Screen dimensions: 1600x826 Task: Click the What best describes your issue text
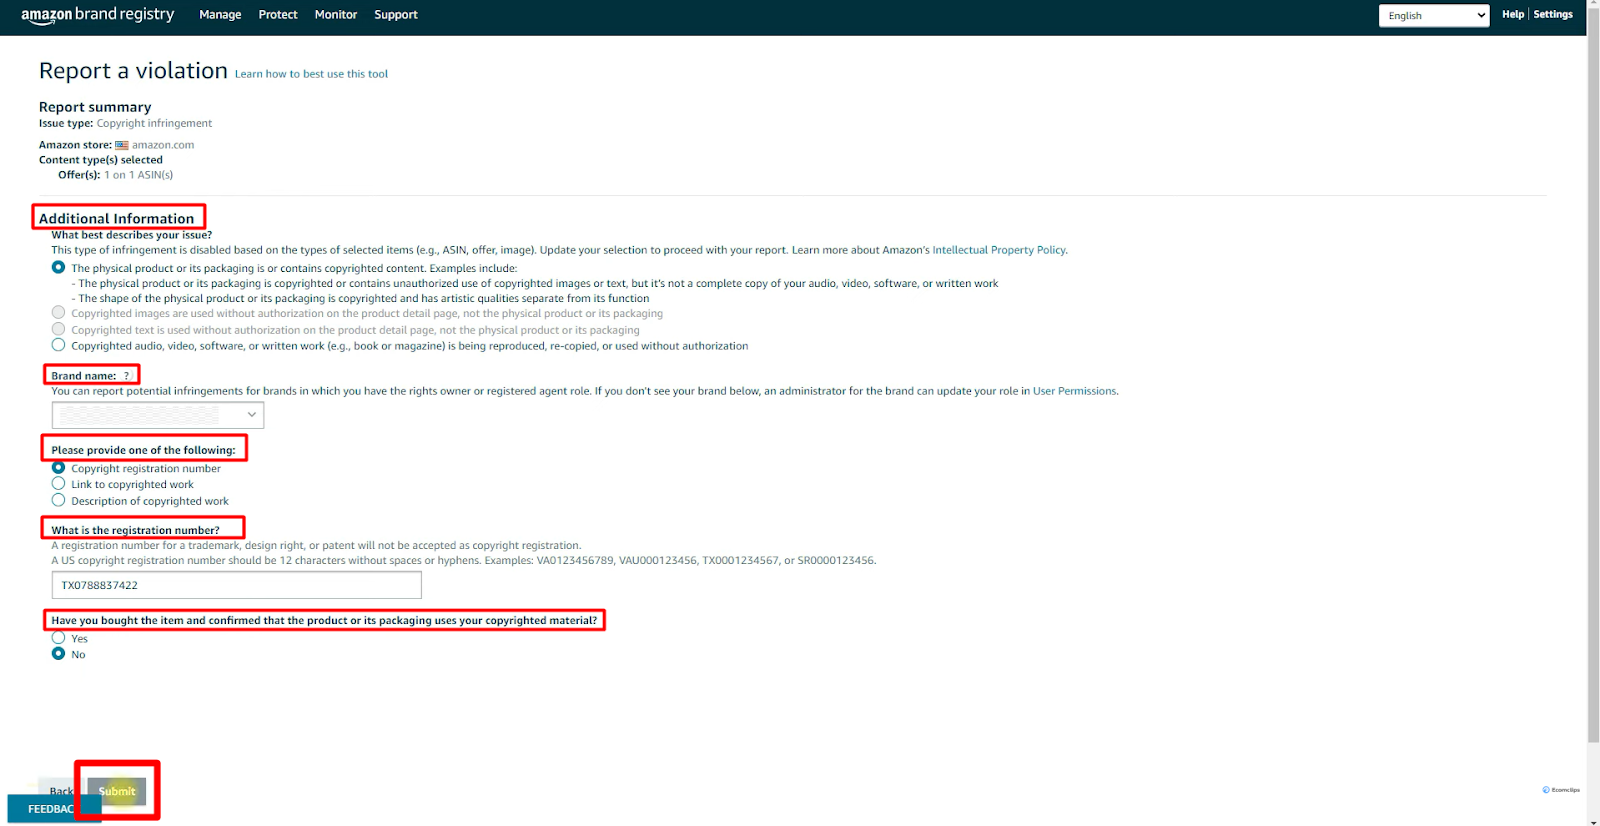pyautogui.click(x=132, y=235)
